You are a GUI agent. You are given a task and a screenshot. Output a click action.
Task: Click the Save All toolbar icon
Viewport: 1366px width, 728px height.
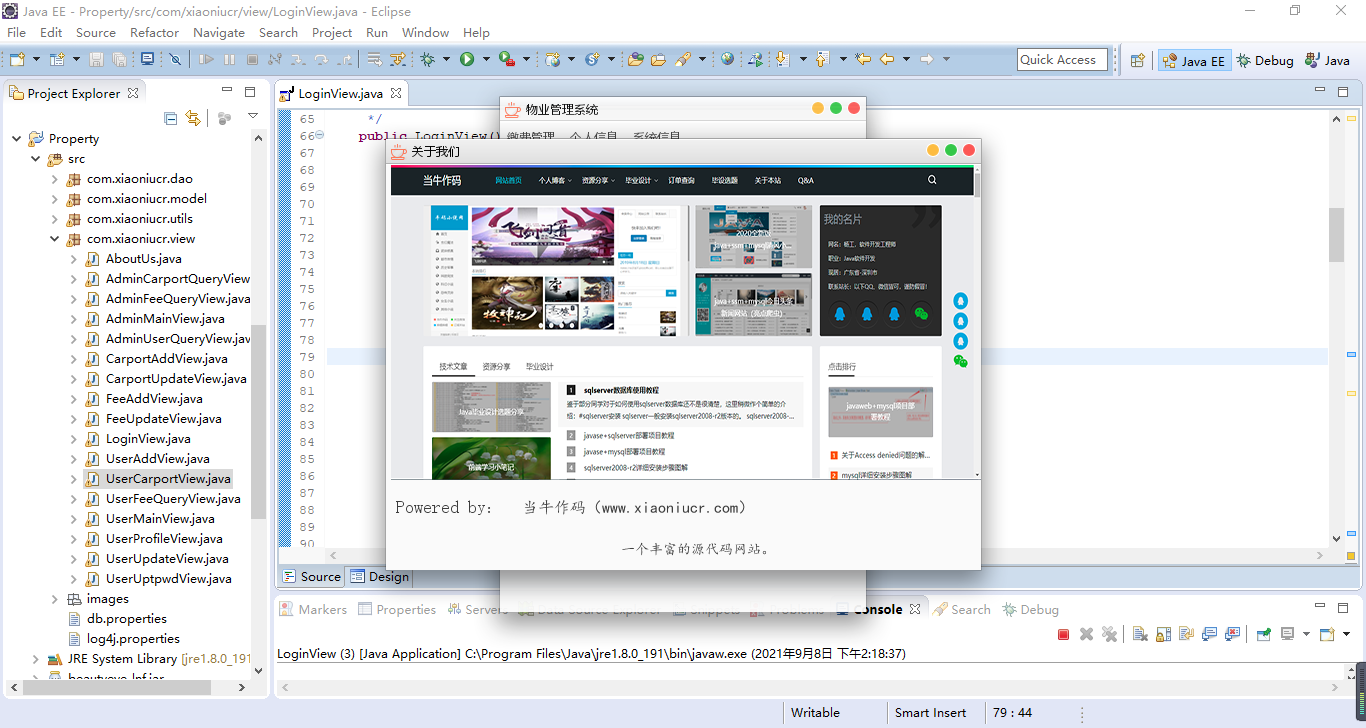[x=119, y=60]
